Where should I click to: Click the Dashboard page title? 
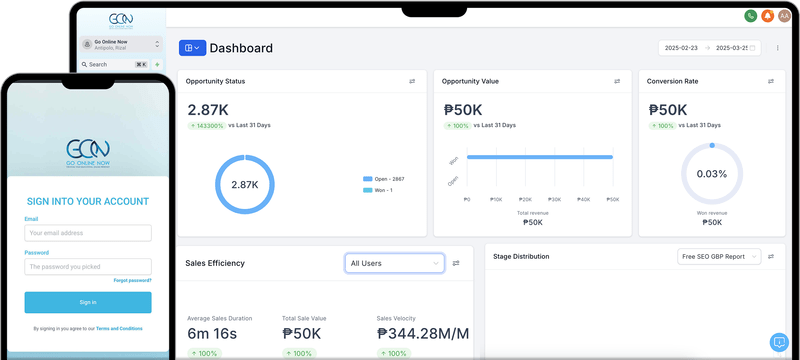pyautogui.click(x=241, y=48)
